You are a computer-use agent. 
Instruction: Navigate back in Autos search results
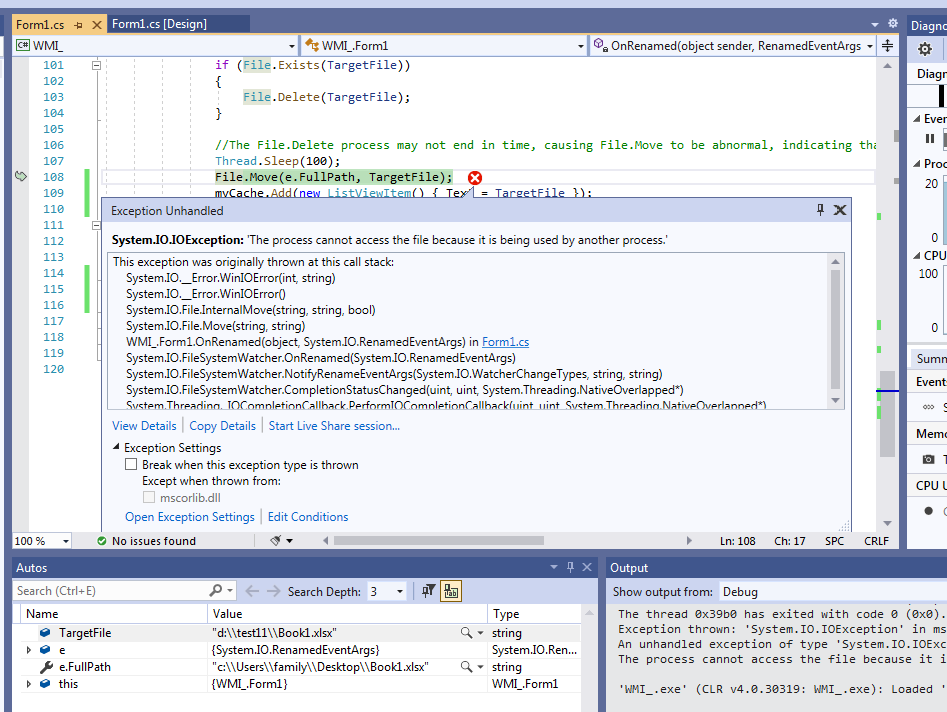(x=252, y=591)
